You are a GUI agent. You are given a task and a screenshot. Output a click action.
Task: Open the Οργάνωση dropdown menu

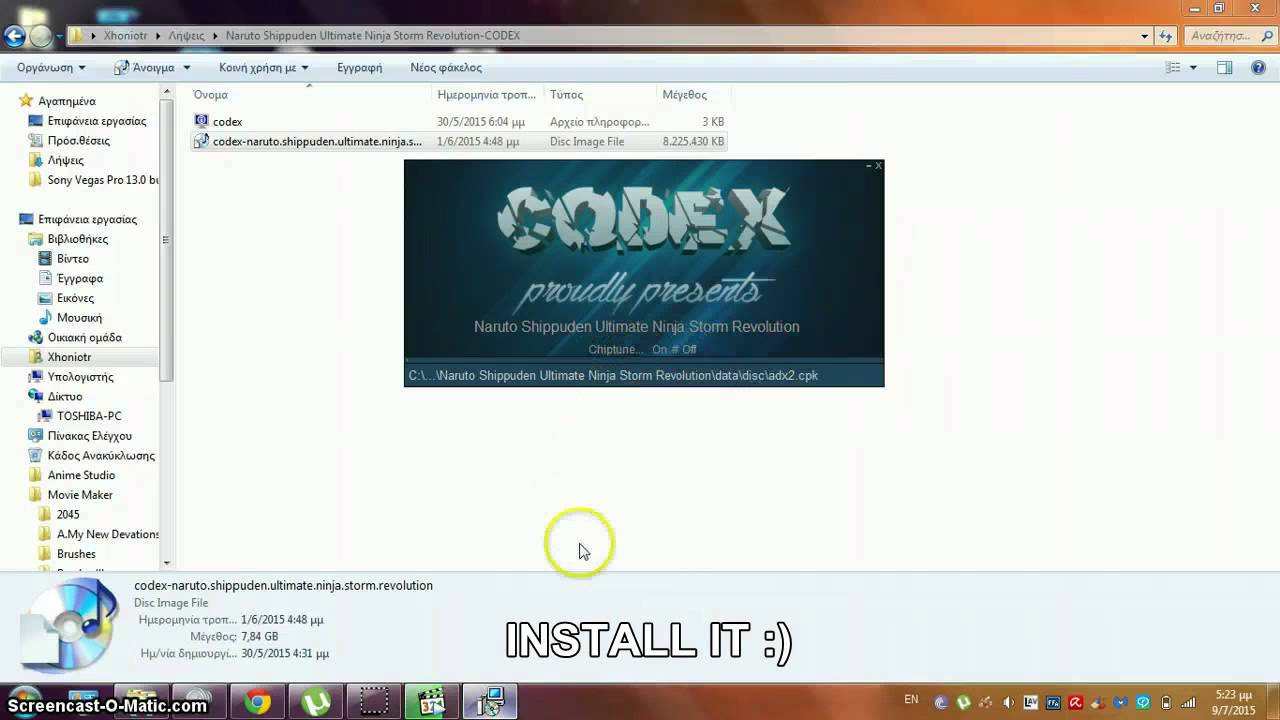click(x=51, y=67)
